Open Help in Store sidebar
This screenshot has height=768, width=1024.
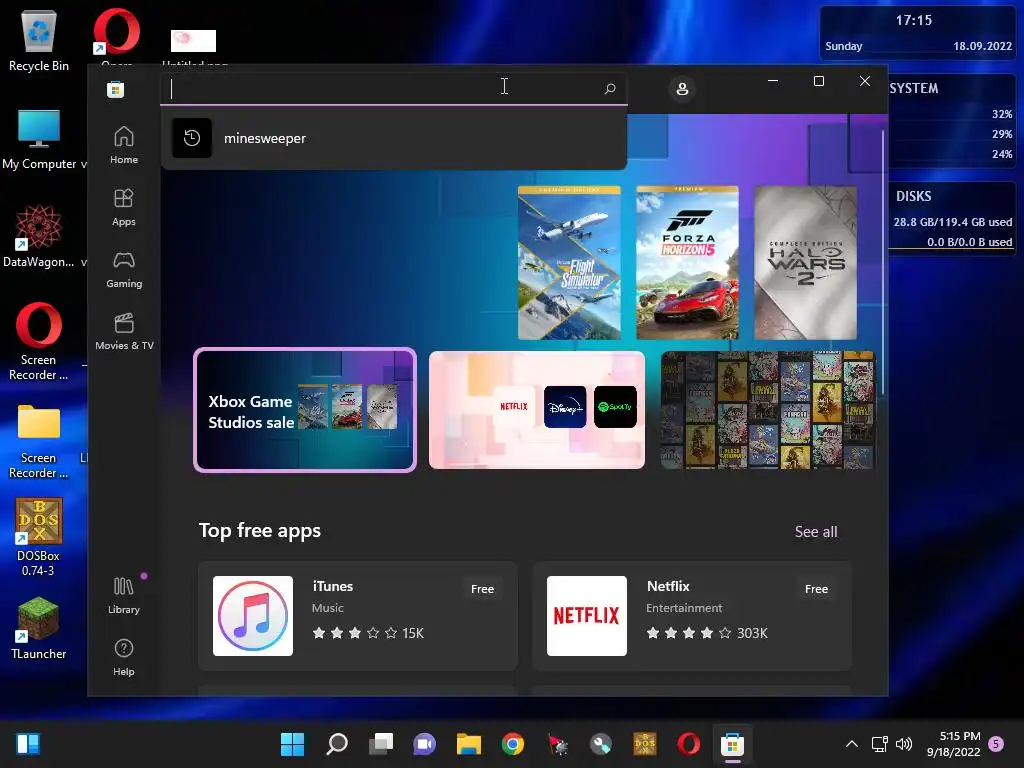click(x=123, y=657)
